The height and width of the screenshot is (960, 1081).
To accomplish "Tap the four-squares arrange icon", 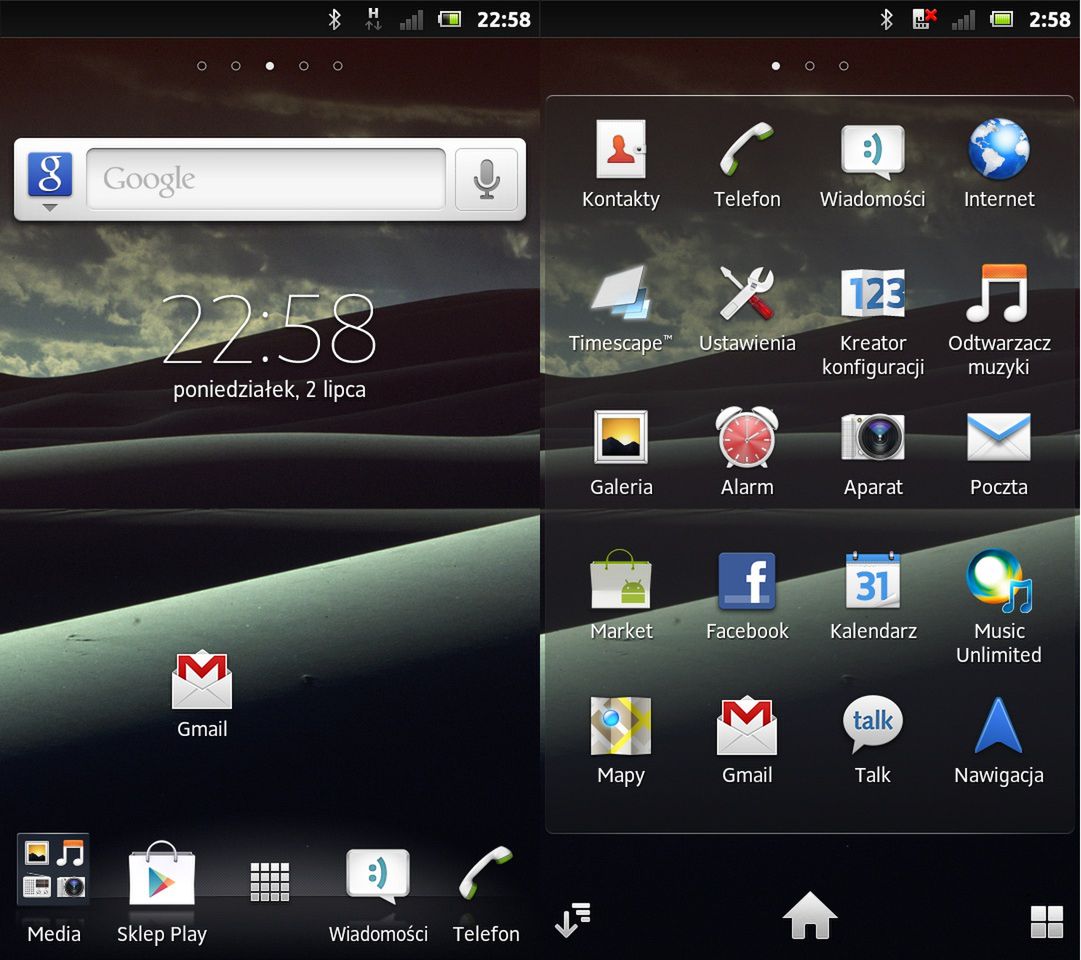I will (1047, 921).
